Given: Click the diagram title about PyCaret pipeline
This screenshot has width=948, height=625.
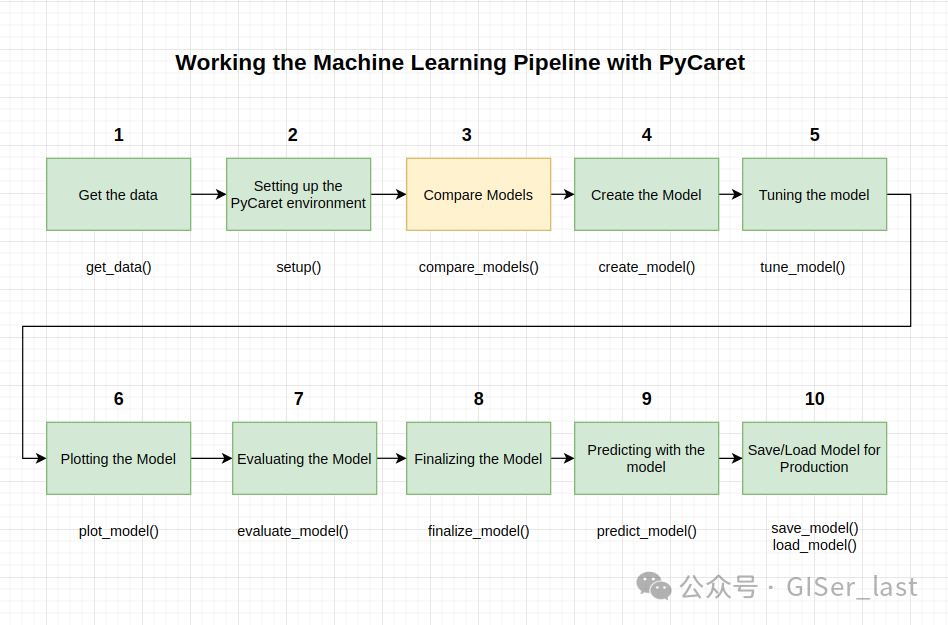Looking at the screenshot, I should 460,63.
